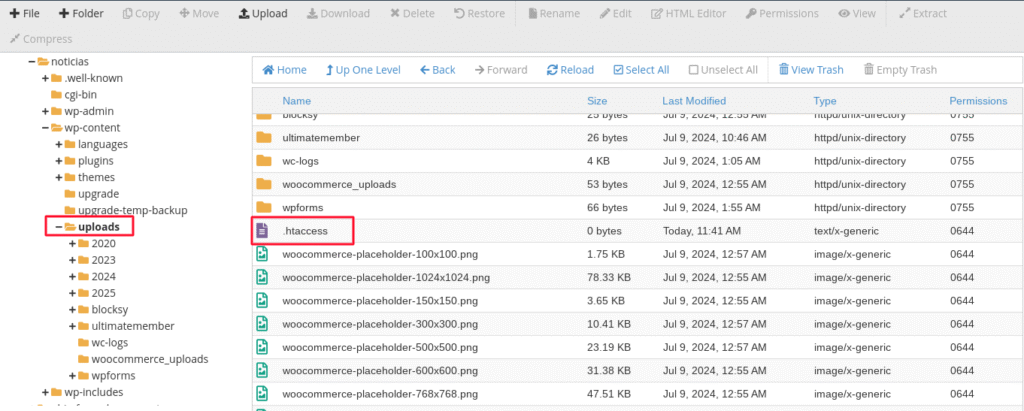This screenshot has height=411, width=1024.
Task: Expand the languages tree folder
Action: (59, 144)
